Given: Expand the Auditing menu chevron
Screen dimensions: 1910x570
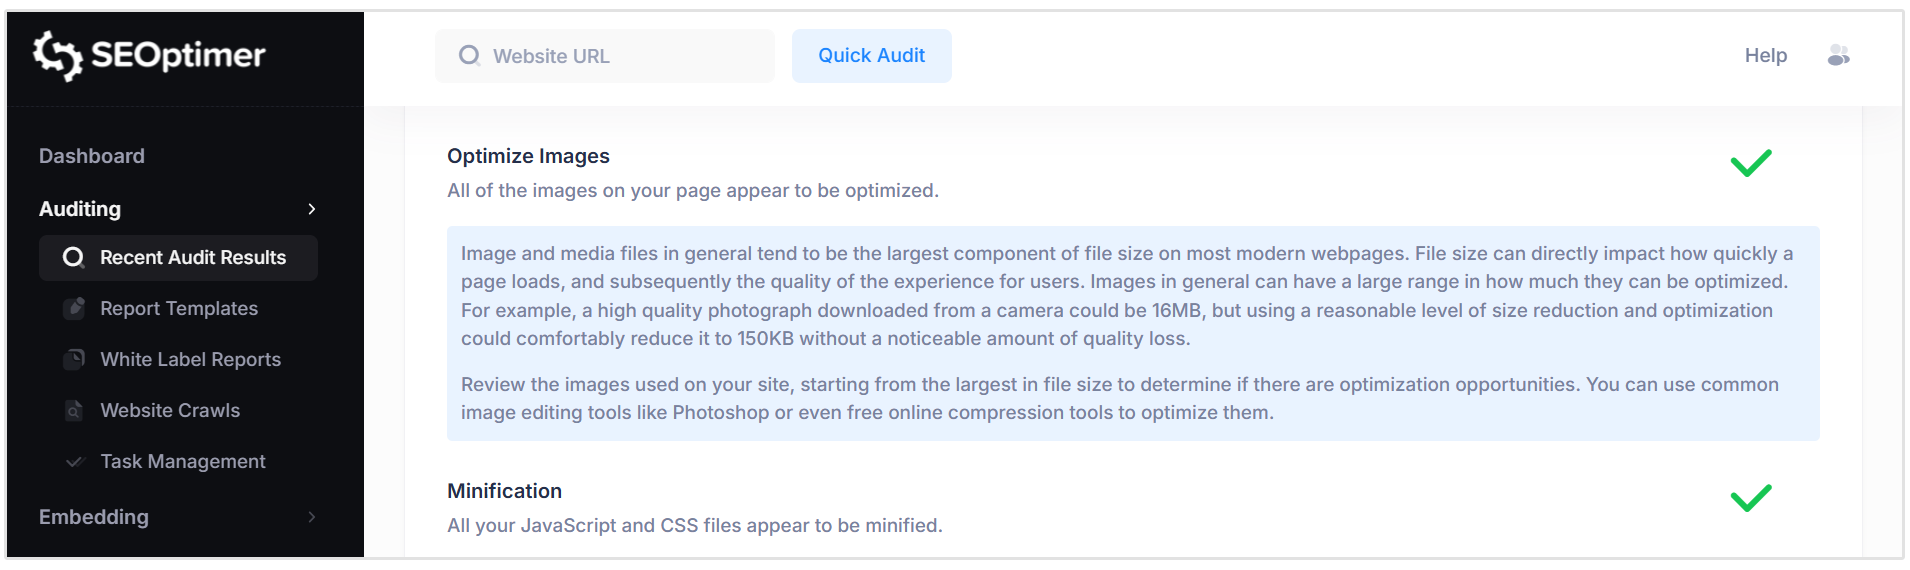Looking at the screenshot, I should tap(311, 209).
